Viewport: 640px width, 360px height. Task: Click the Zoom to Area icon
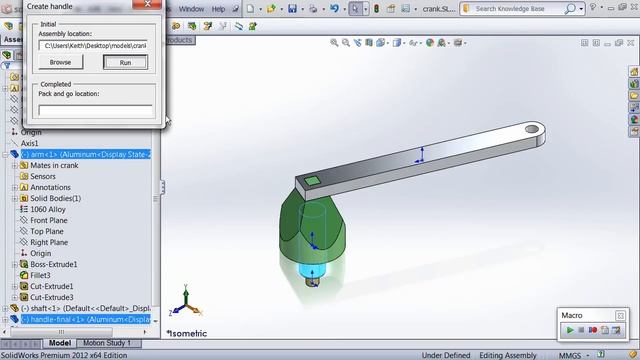point(346,42)
